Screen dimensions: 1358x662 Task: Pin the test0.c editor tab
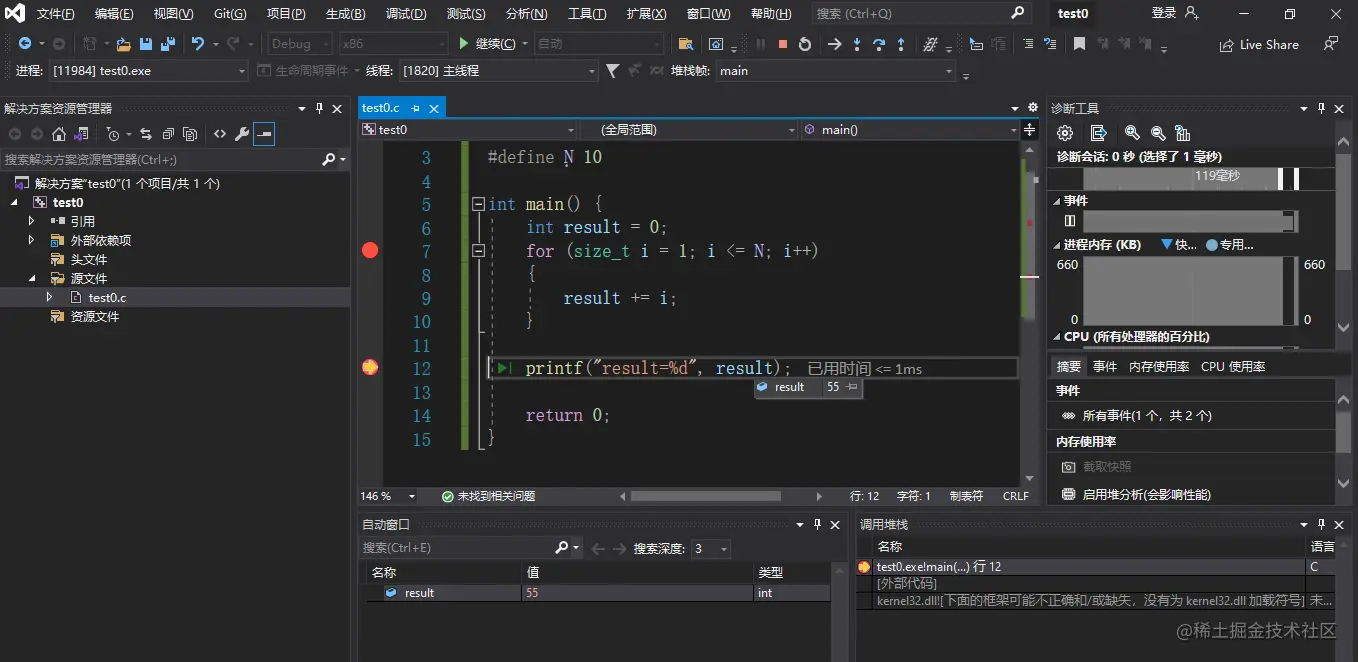click(x=416, y=108)
